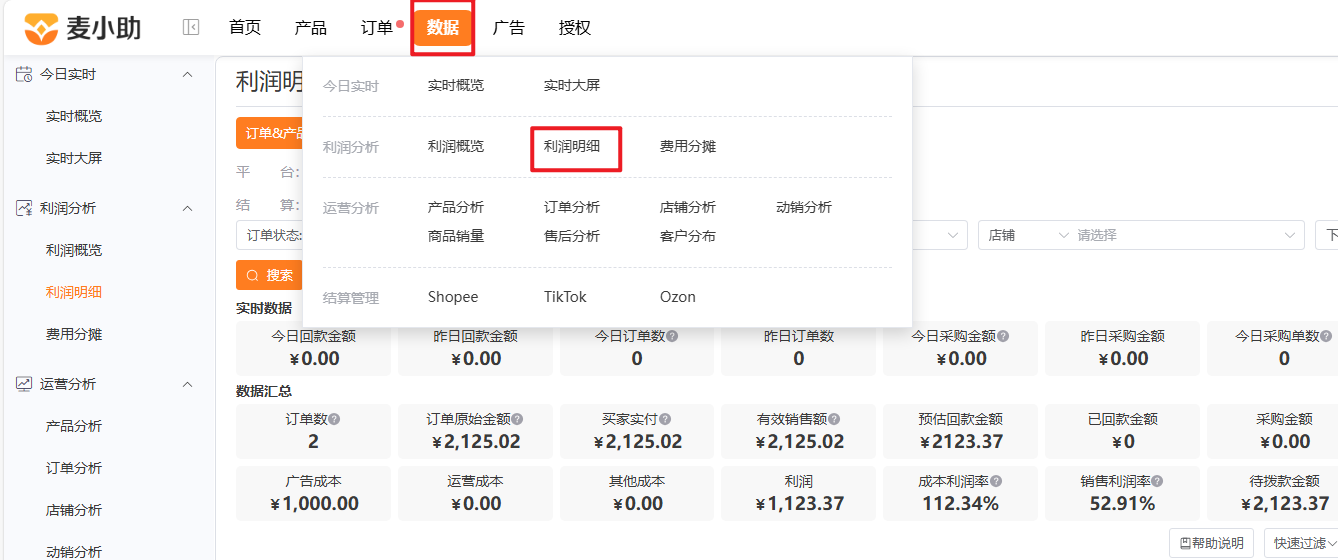Switch to the 订单&产品 tab
This screenshot has height=560, width=1338.
pos(269,134)
